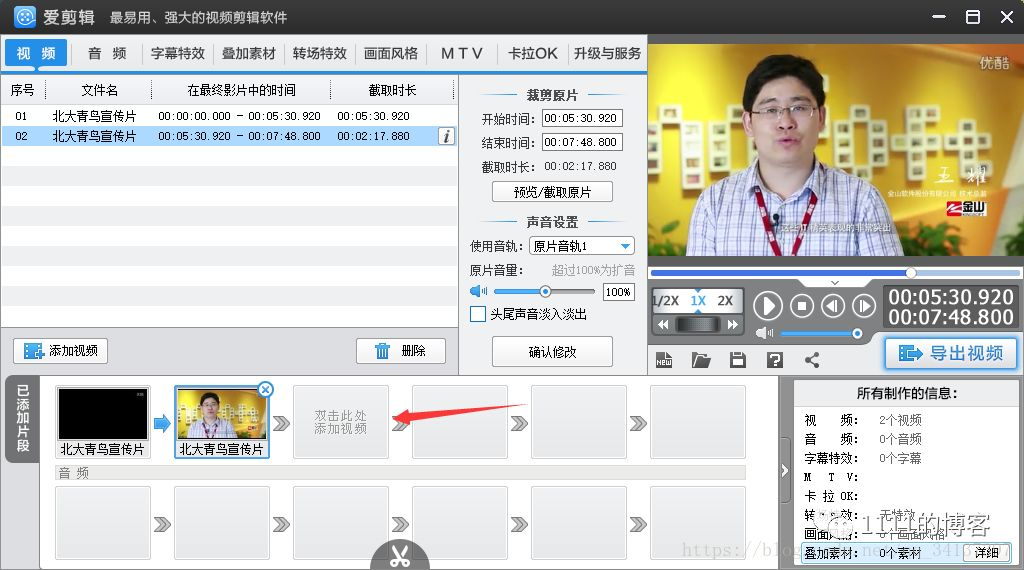Open a project with the folder icon
Image resolution: width=1024 pixels, height=570 pixels.
(701, 360)
